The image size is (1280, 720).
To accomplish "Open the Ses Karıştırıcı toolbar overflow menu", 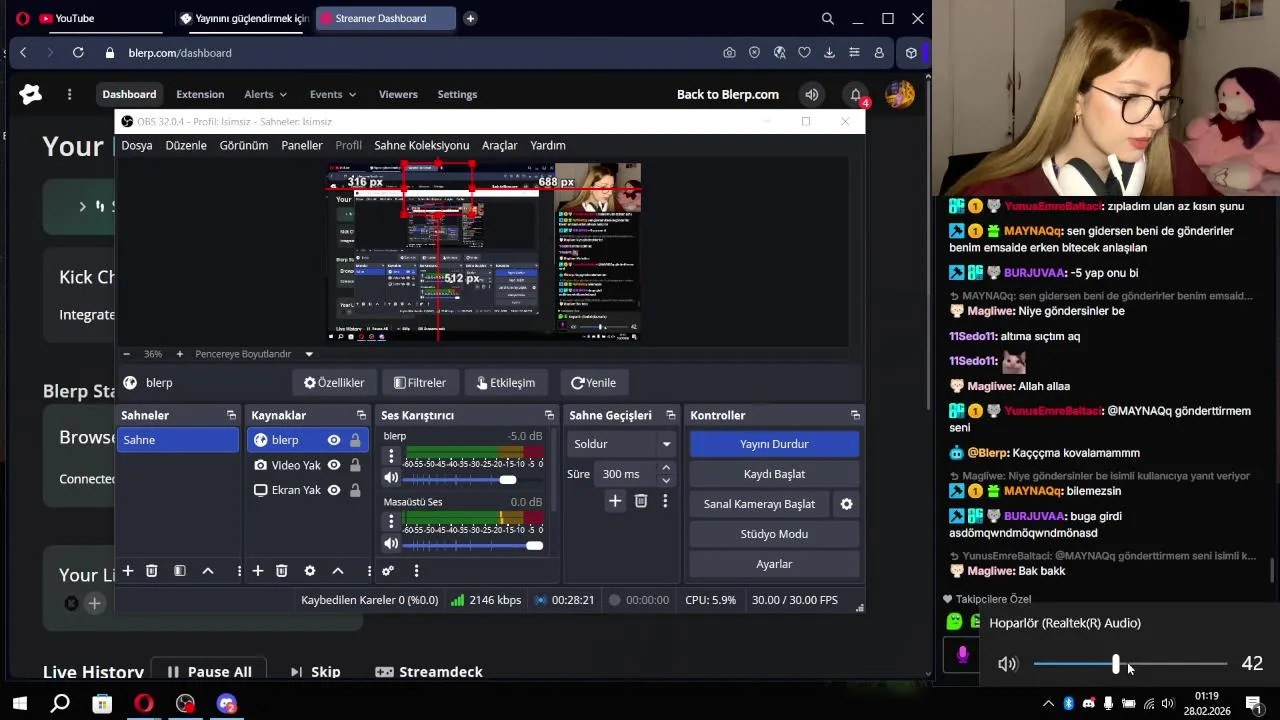I will tap(416, 571).
